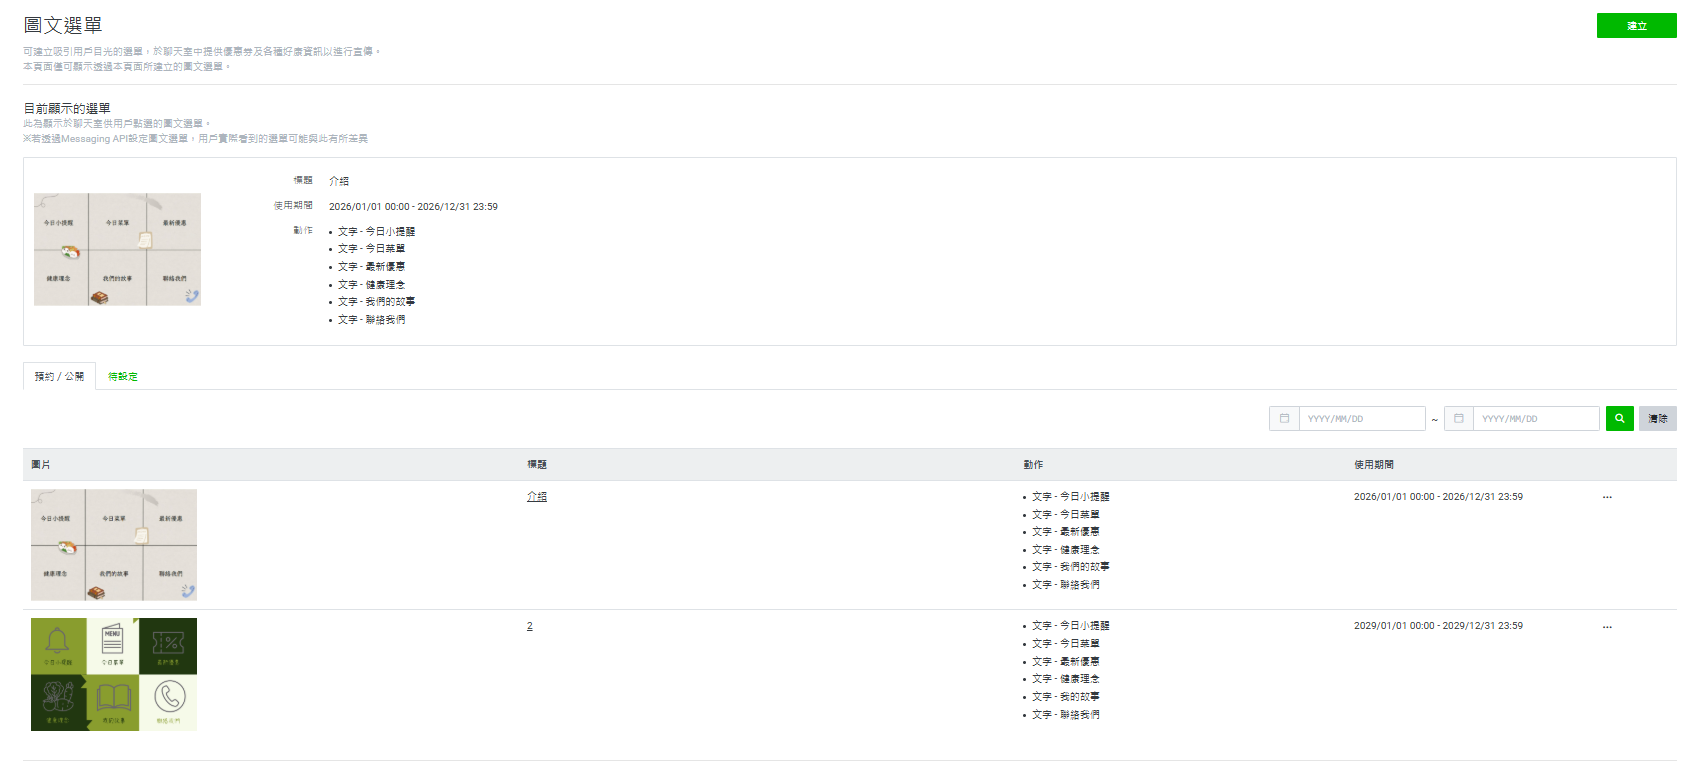Focus the end date input field
Image resolution: width=1697 pixels, height=775 pixels.
click(x=1536, y=419)
